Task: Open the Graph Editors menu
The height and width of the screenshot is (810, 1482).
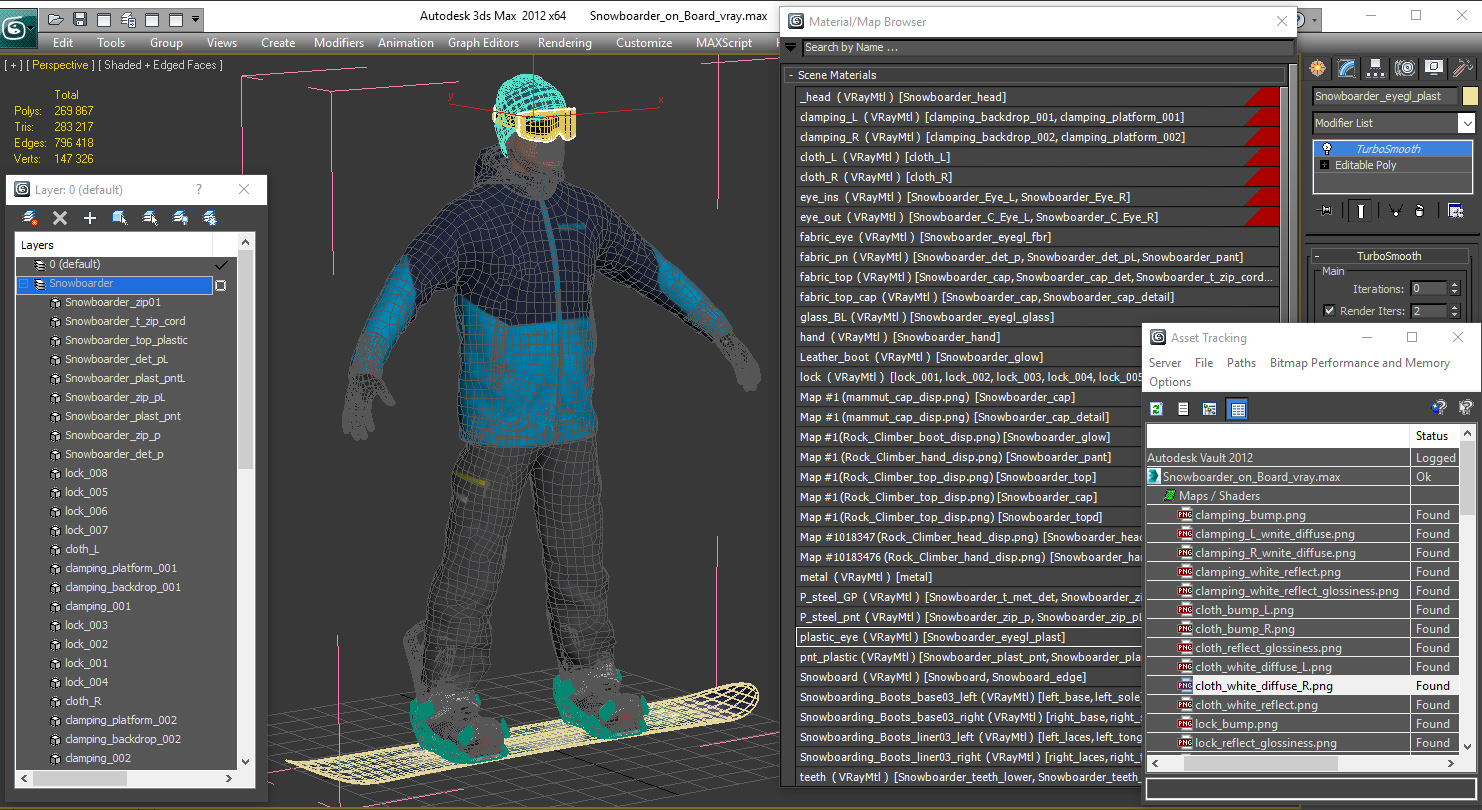Action: [483, 43]
